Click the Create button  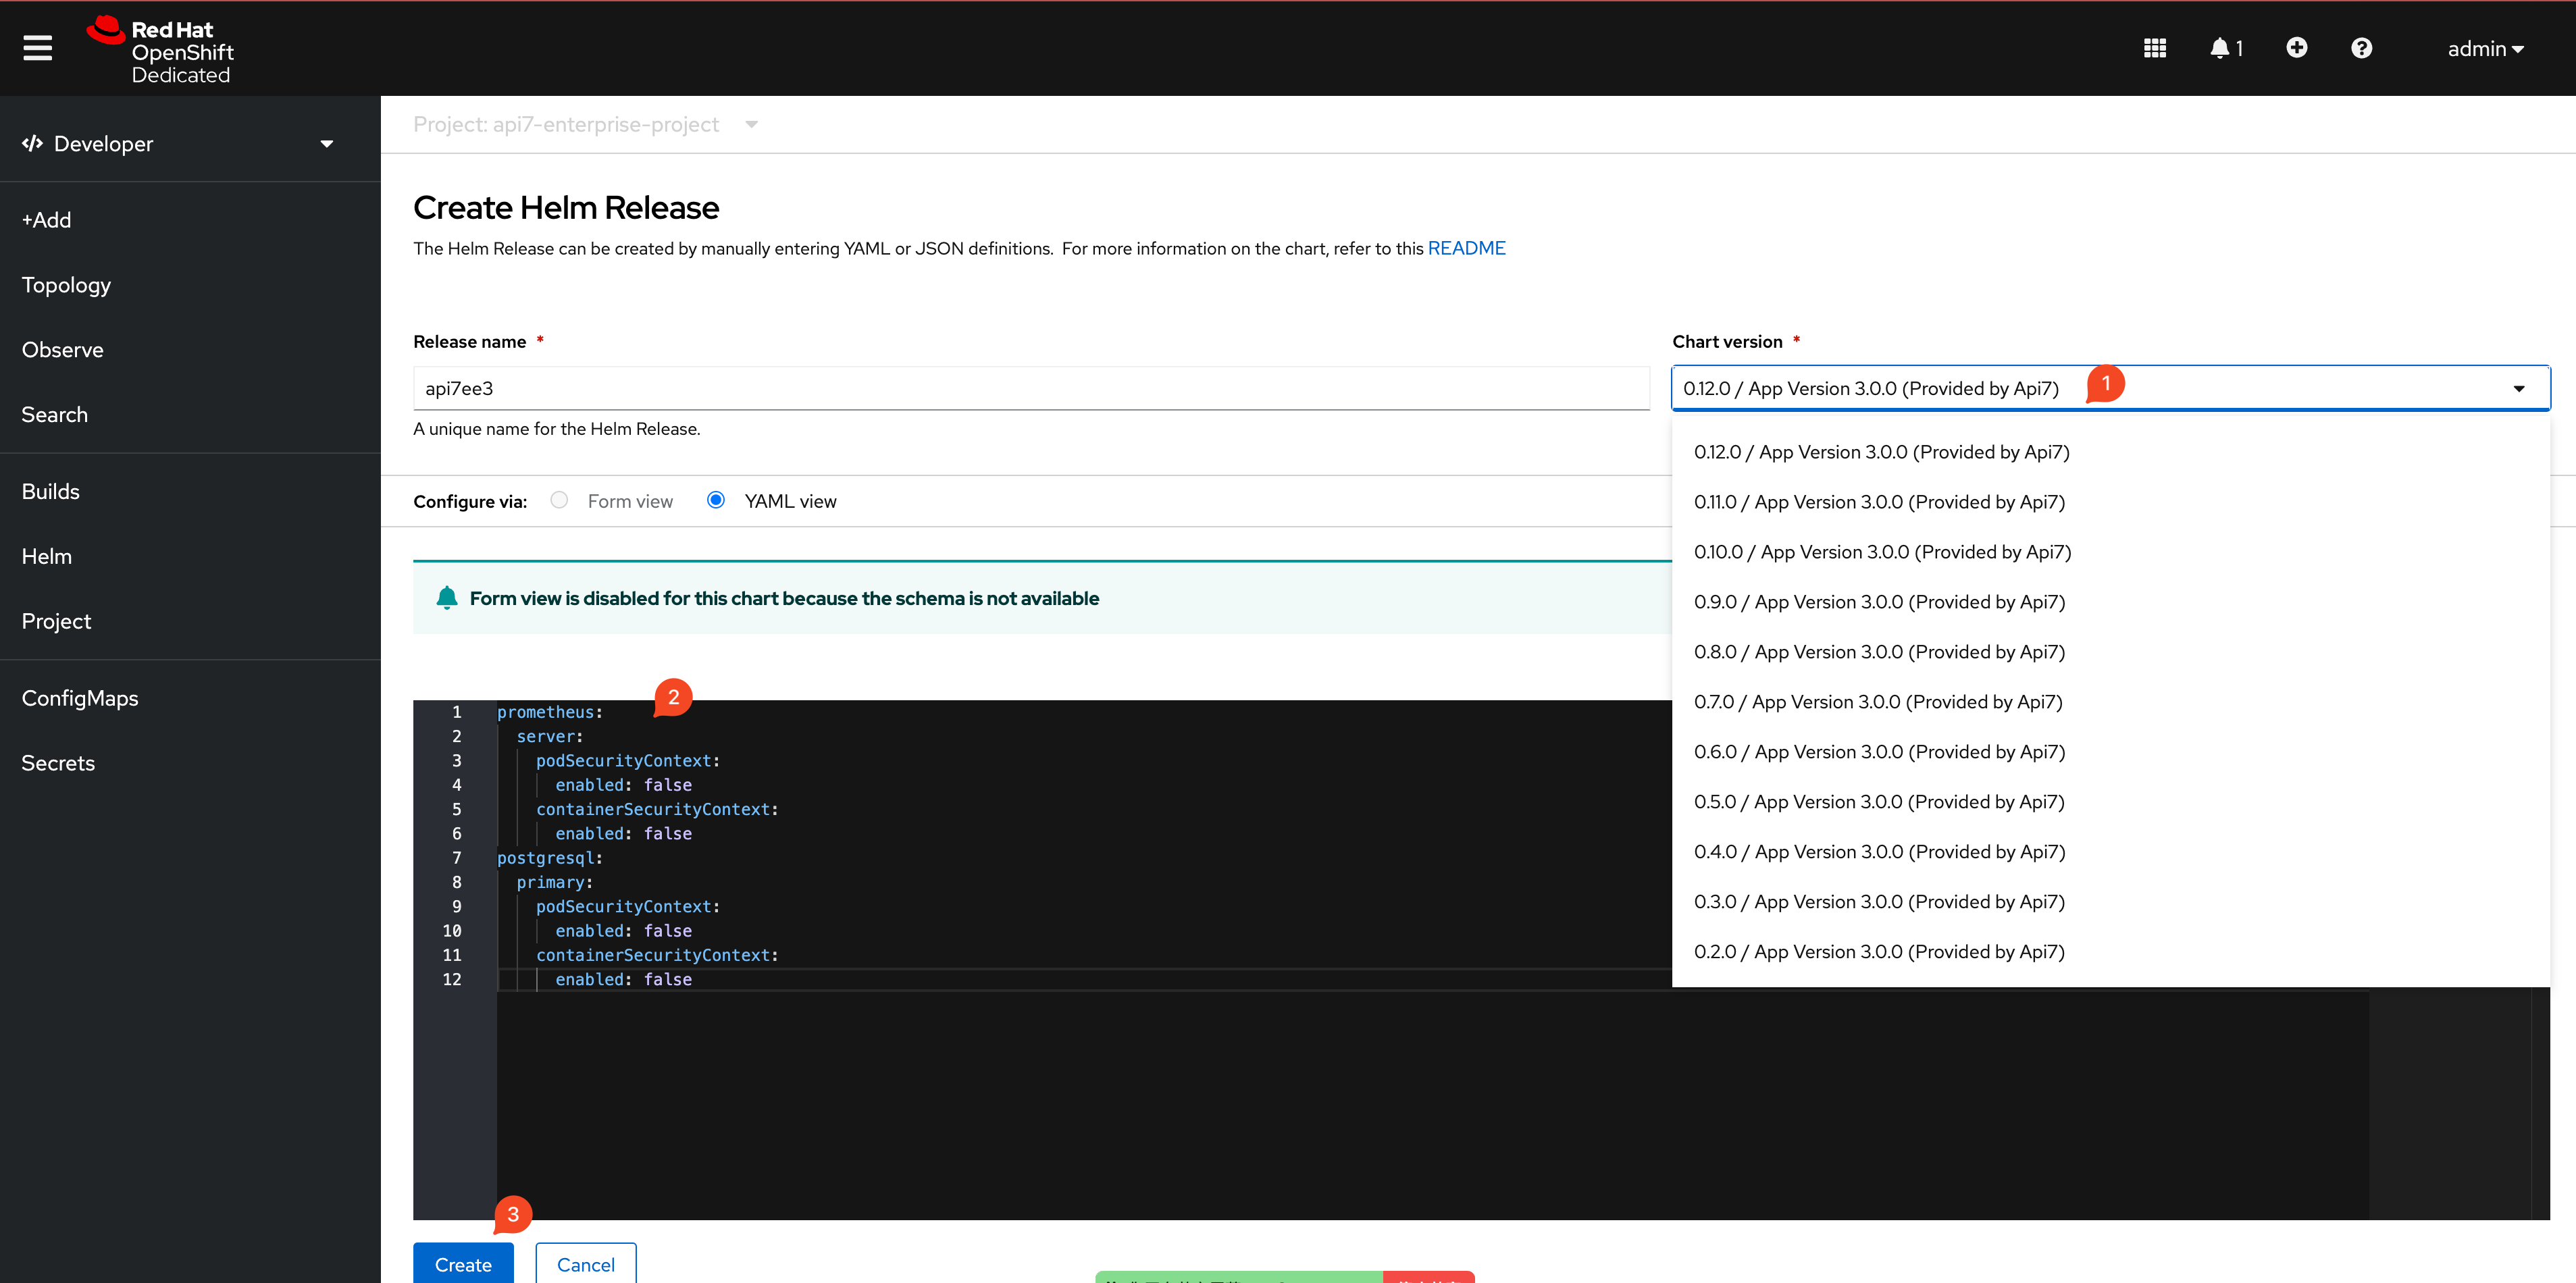[463, 1263]
